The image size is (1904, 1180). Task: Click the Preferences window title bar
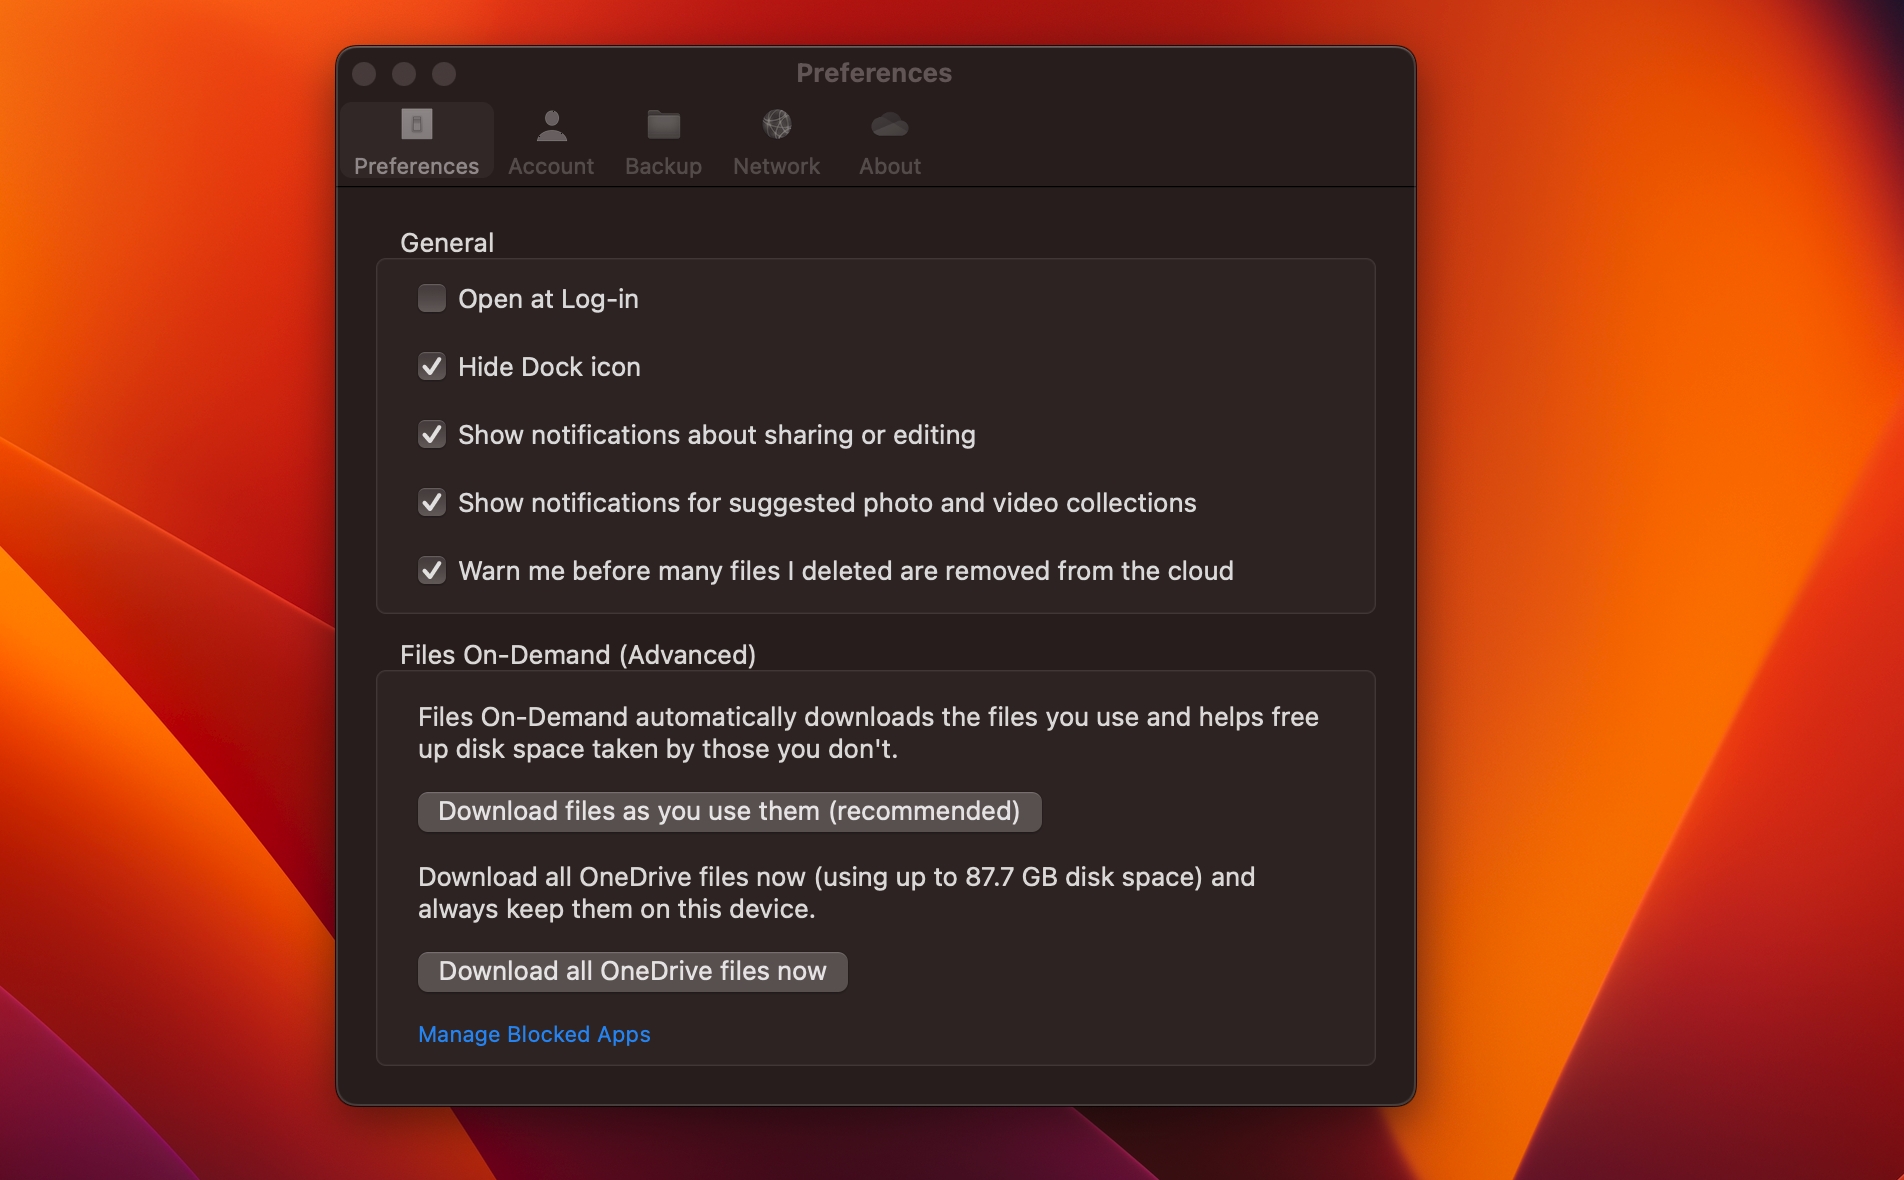tap(874, 72)
